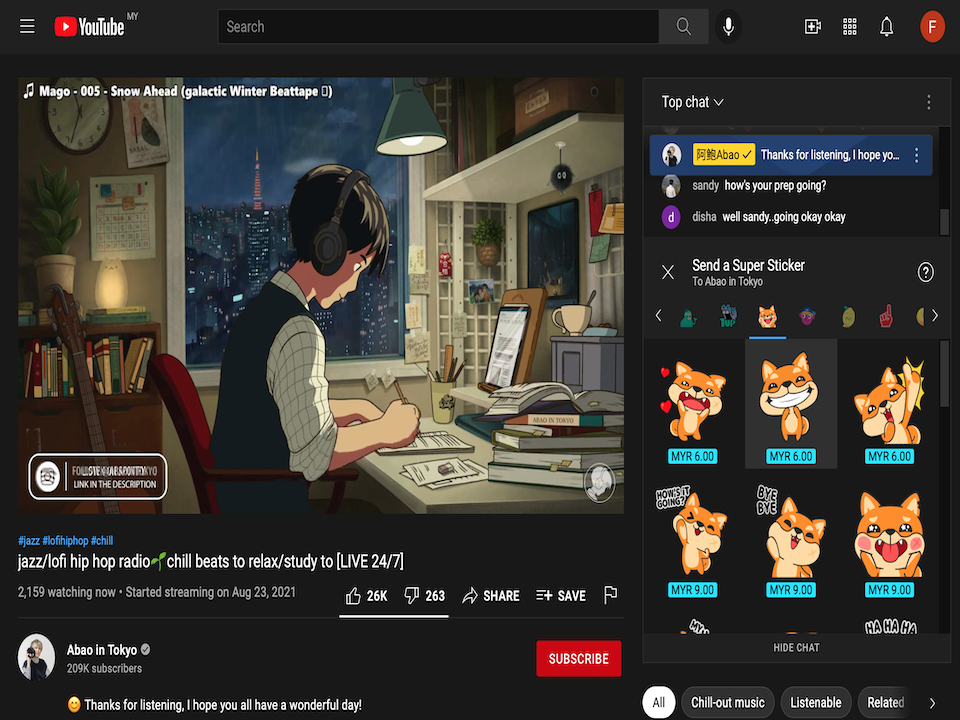Focus the Search input field
960x720 pixels.
438,27
